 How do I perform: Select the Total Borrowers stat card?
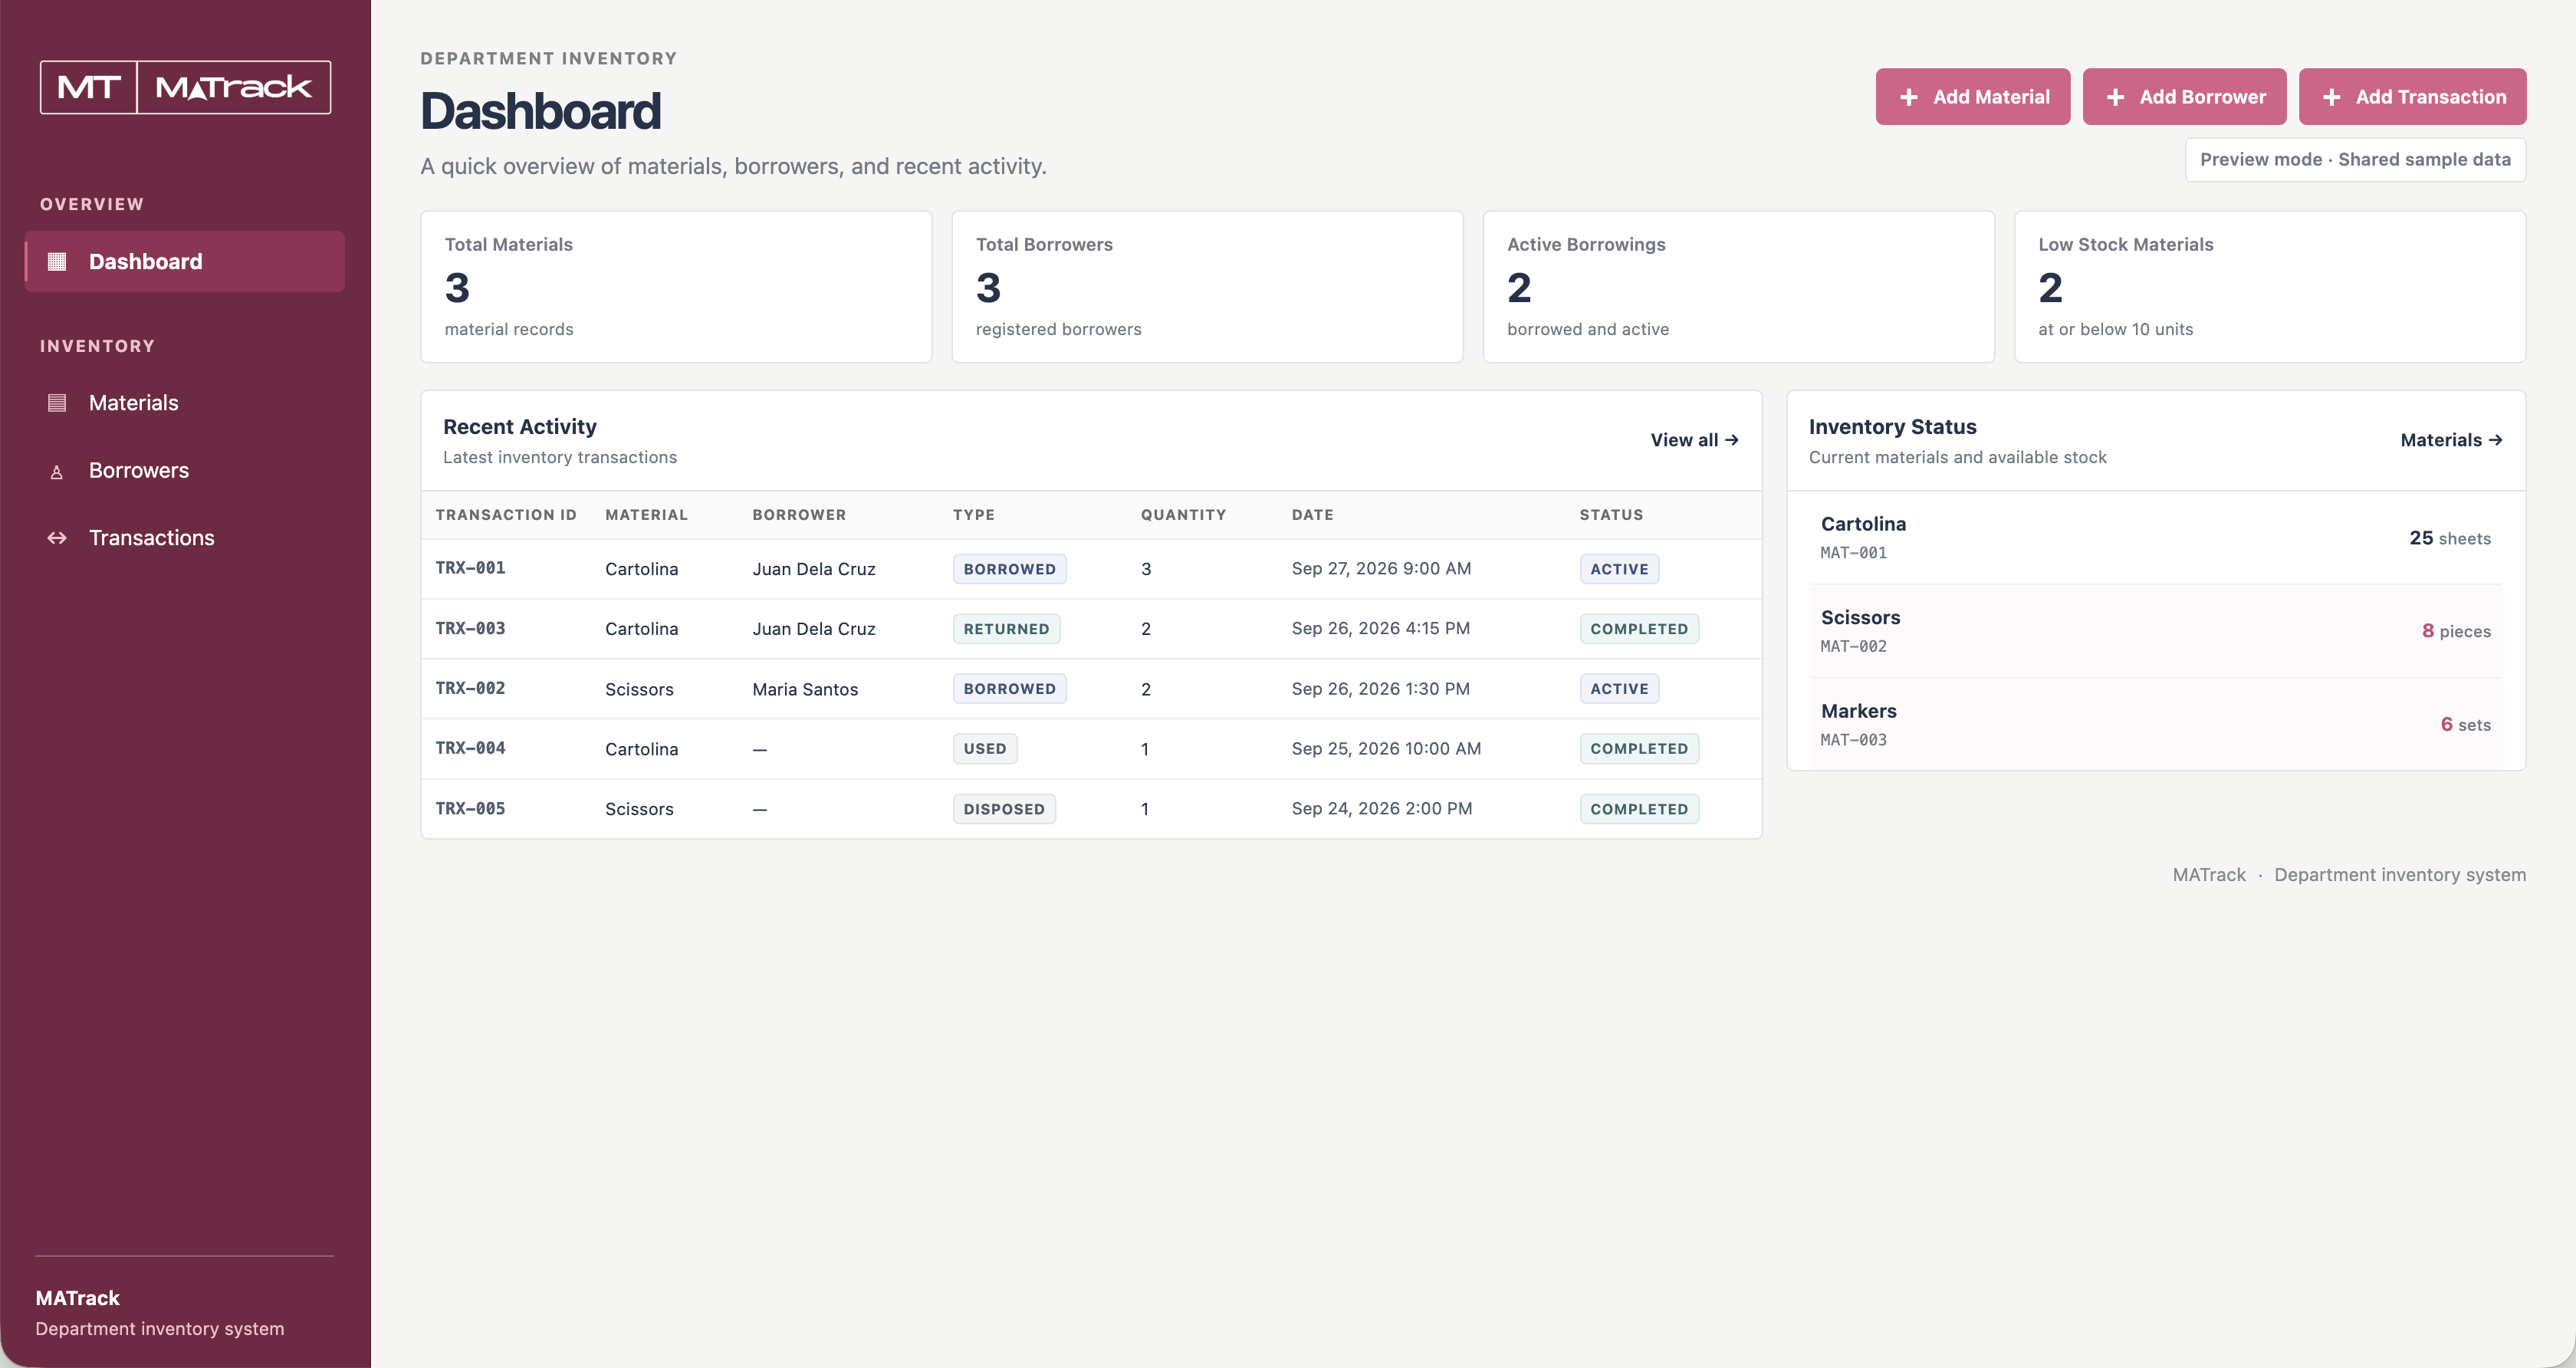[x=1207, y=286]
